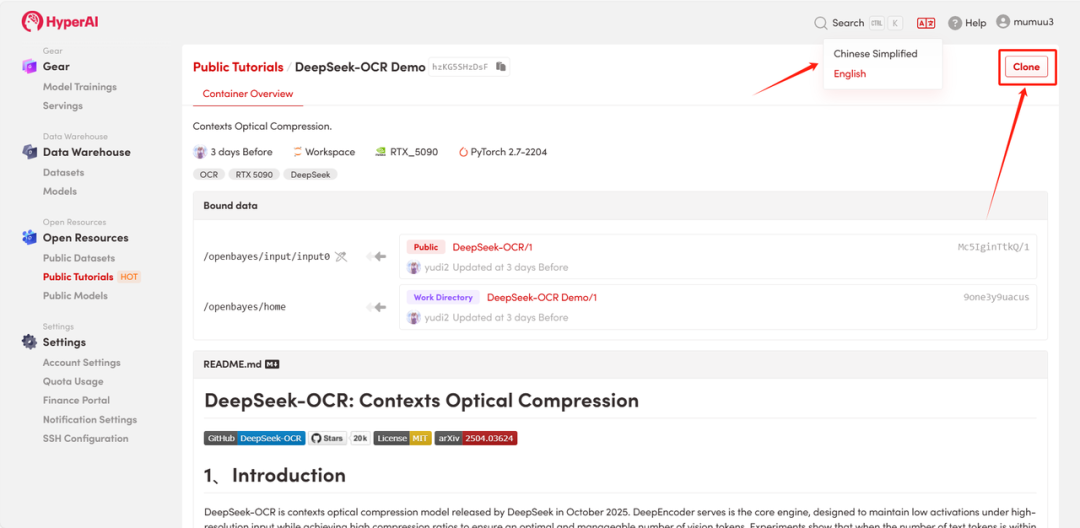This screenshot has height=528, width=1080.
Task: Open the DeepSeek-OCR/1 bound dataset link
Action: tap(492, 247)
